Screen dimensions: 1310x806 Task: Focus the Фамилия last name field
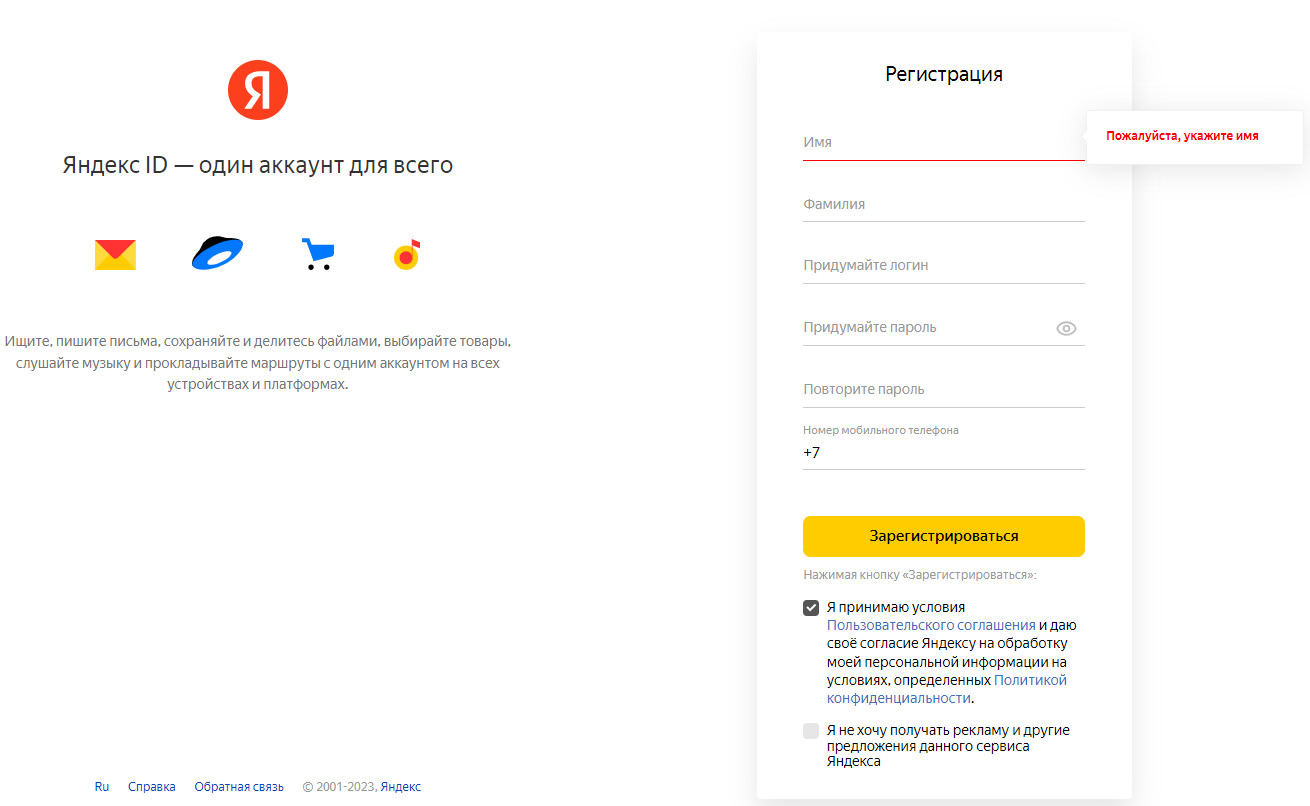pyautogui.click(x=943, y=204)
